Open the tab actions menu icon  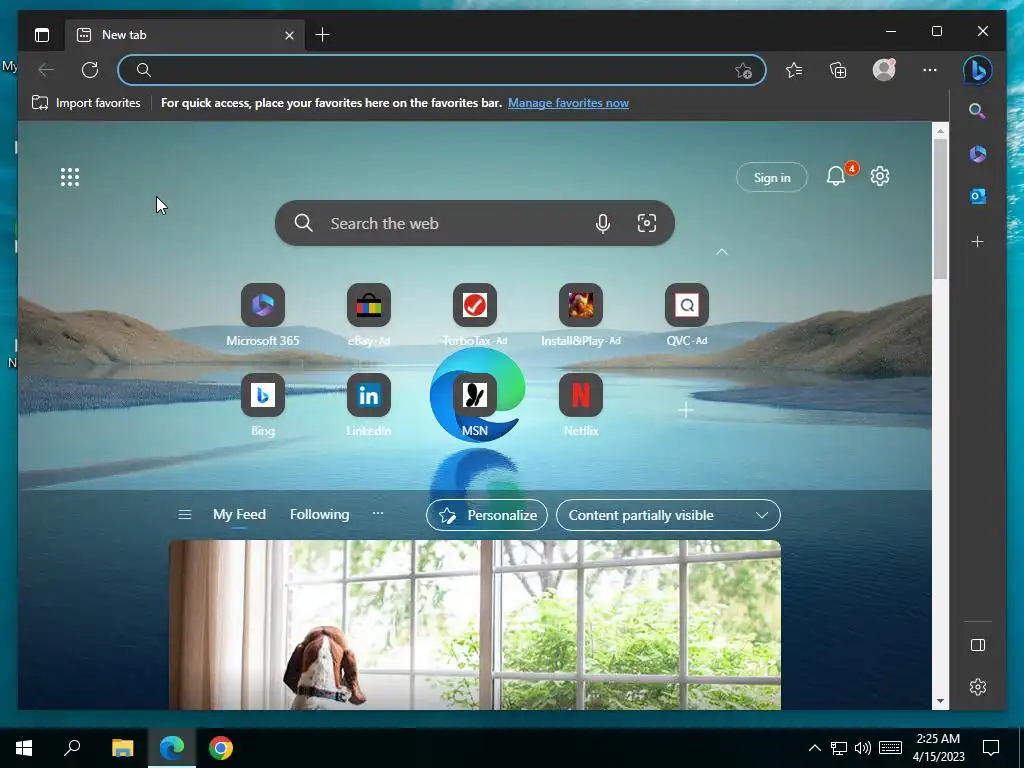coord(42,35)
